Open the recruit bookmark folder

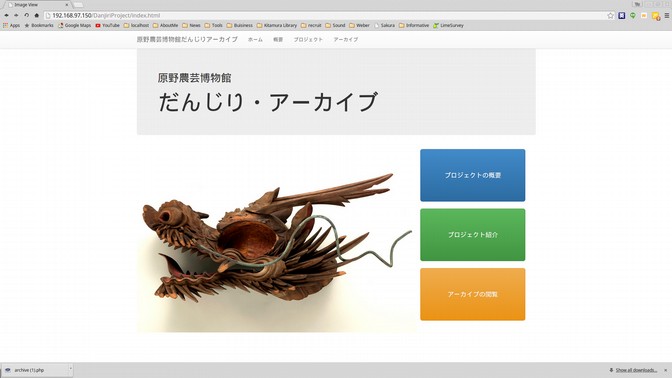point(311,25)
